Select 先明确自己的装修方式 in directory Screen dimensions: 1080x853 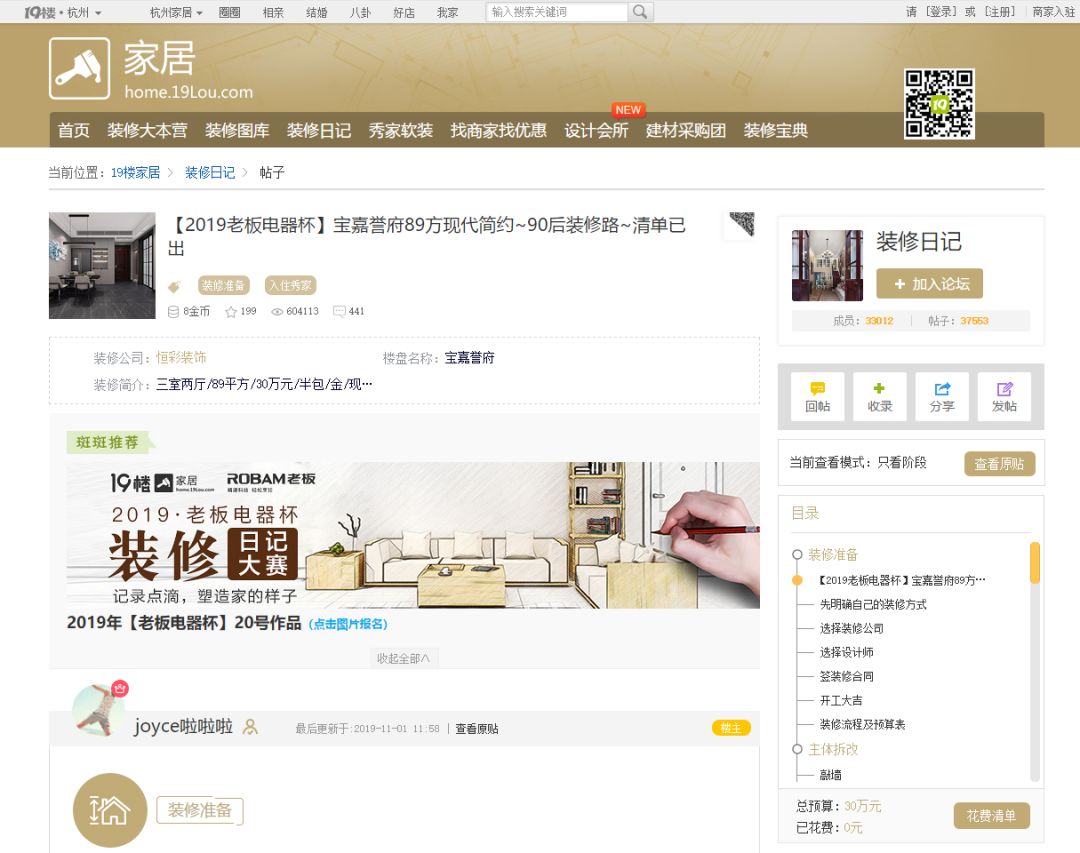click(873, 604)
